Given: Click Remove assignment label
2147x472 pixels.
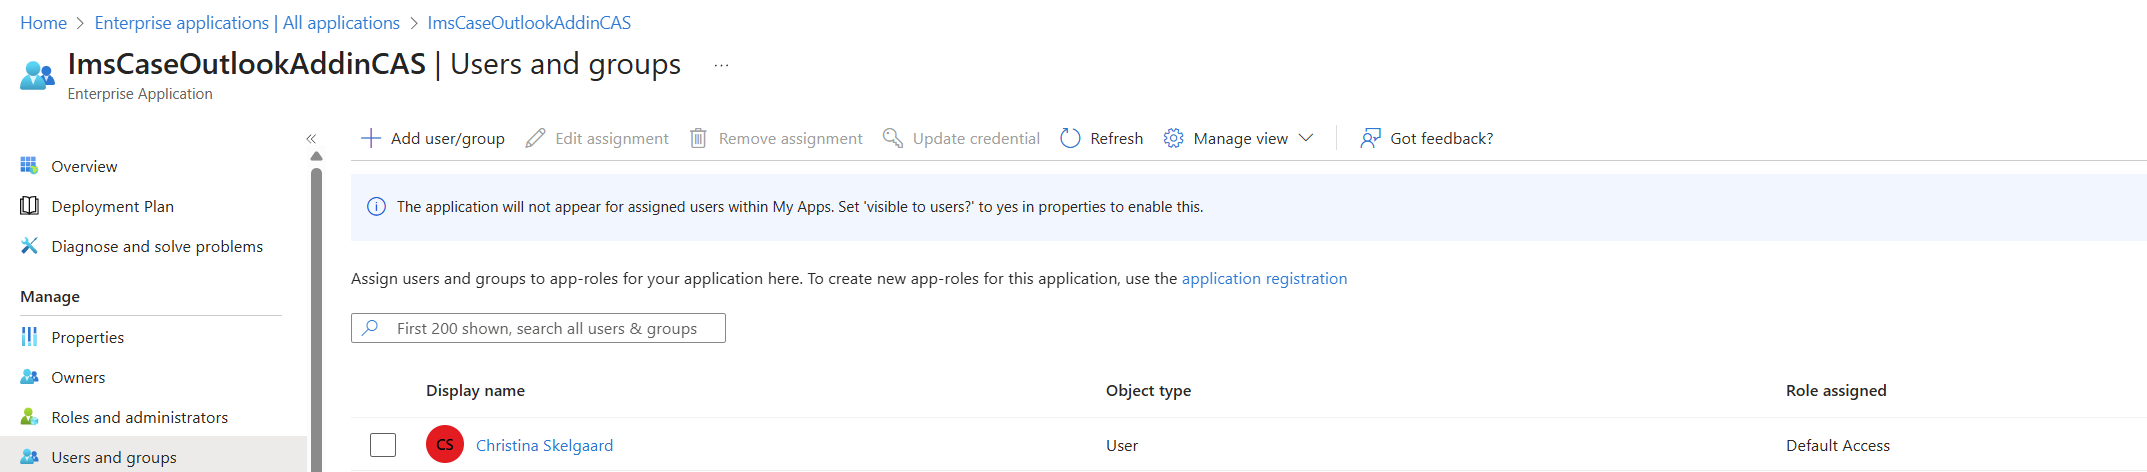Looking at the screenshot, I should [x=790, y=138].
